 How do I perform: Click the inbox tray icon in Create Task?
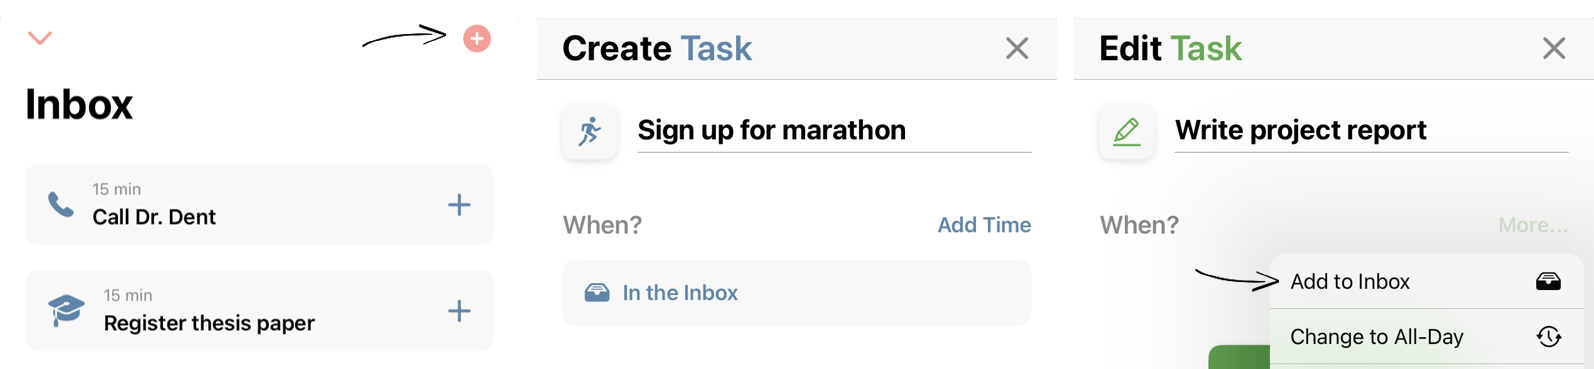point(597,293)
